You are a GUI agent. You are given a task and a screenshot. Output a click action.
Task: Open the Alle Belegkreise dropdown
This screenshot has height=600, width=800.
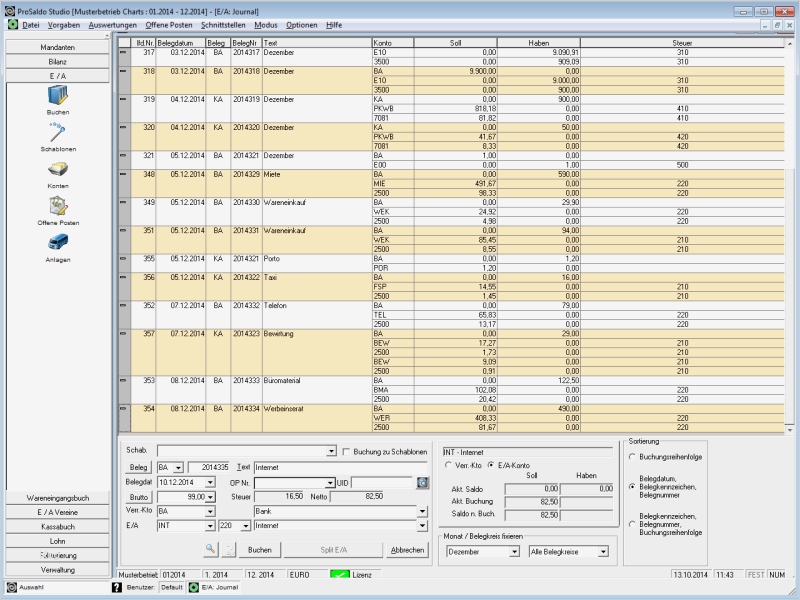[x=603, y=551]
